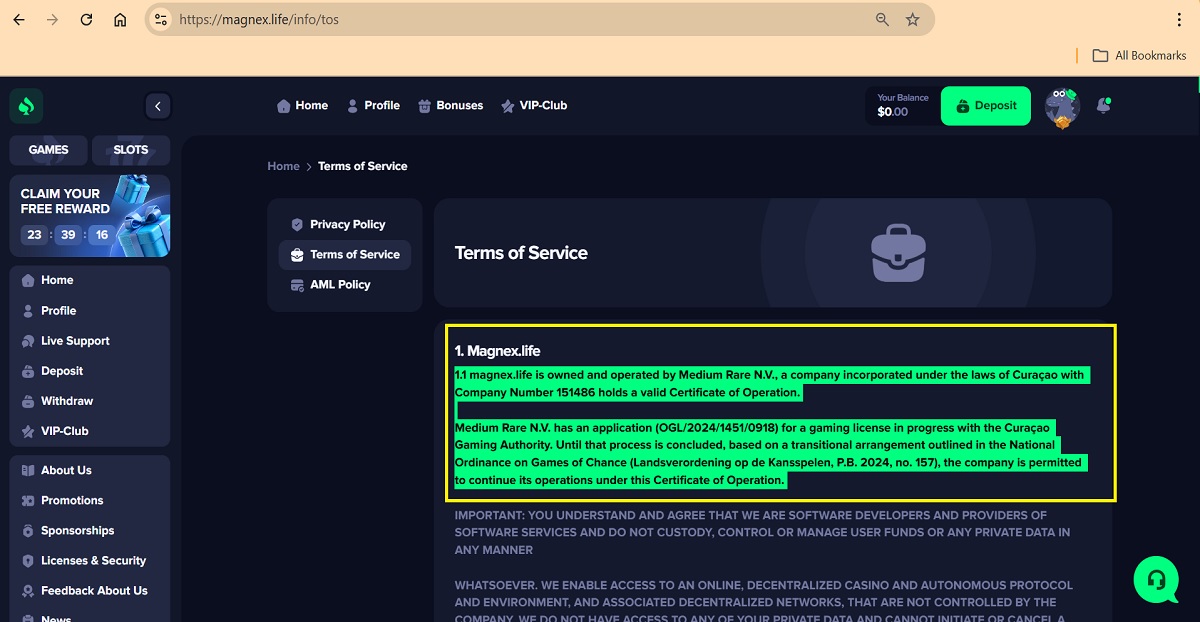Click the green Magnex logo icon
The height and width of the screenshot is (622, 1200).
click(27, 106)
